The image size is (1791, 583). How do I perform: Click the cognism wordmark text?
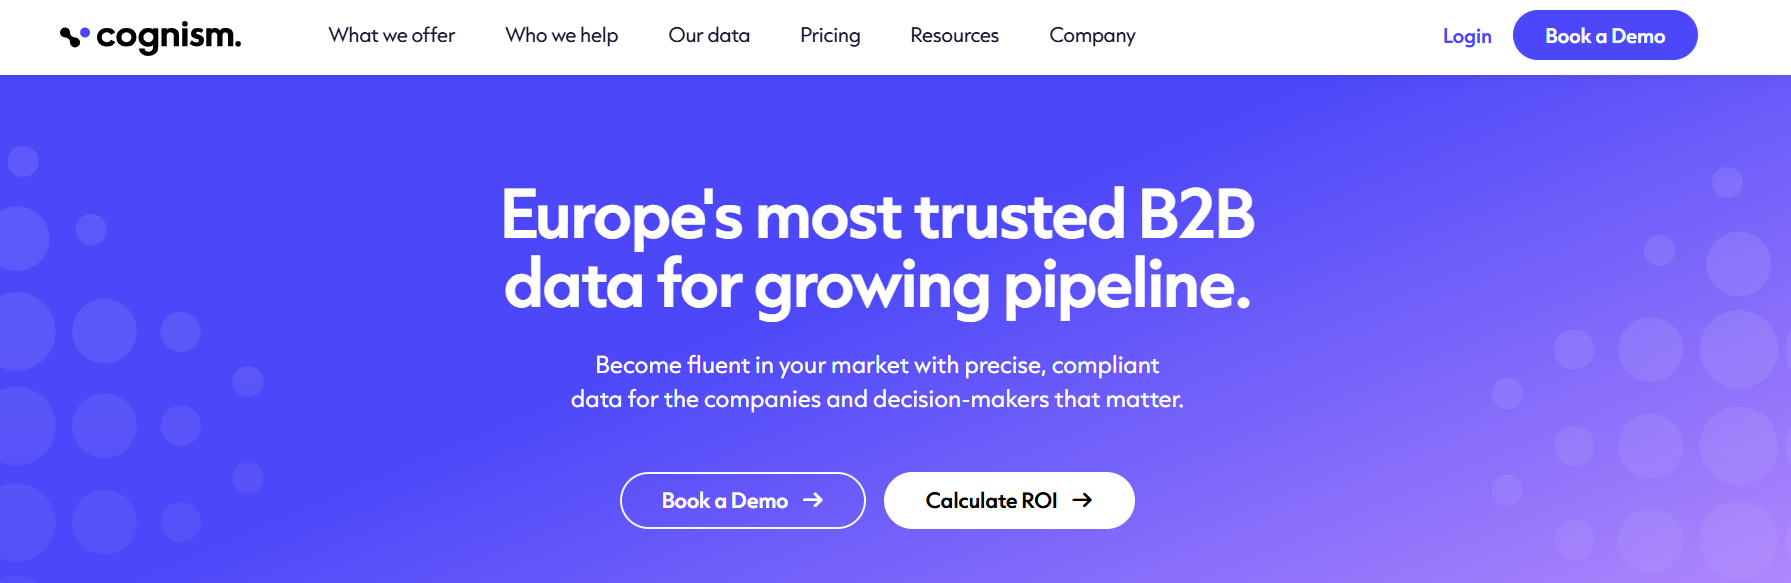pos(169,37)
